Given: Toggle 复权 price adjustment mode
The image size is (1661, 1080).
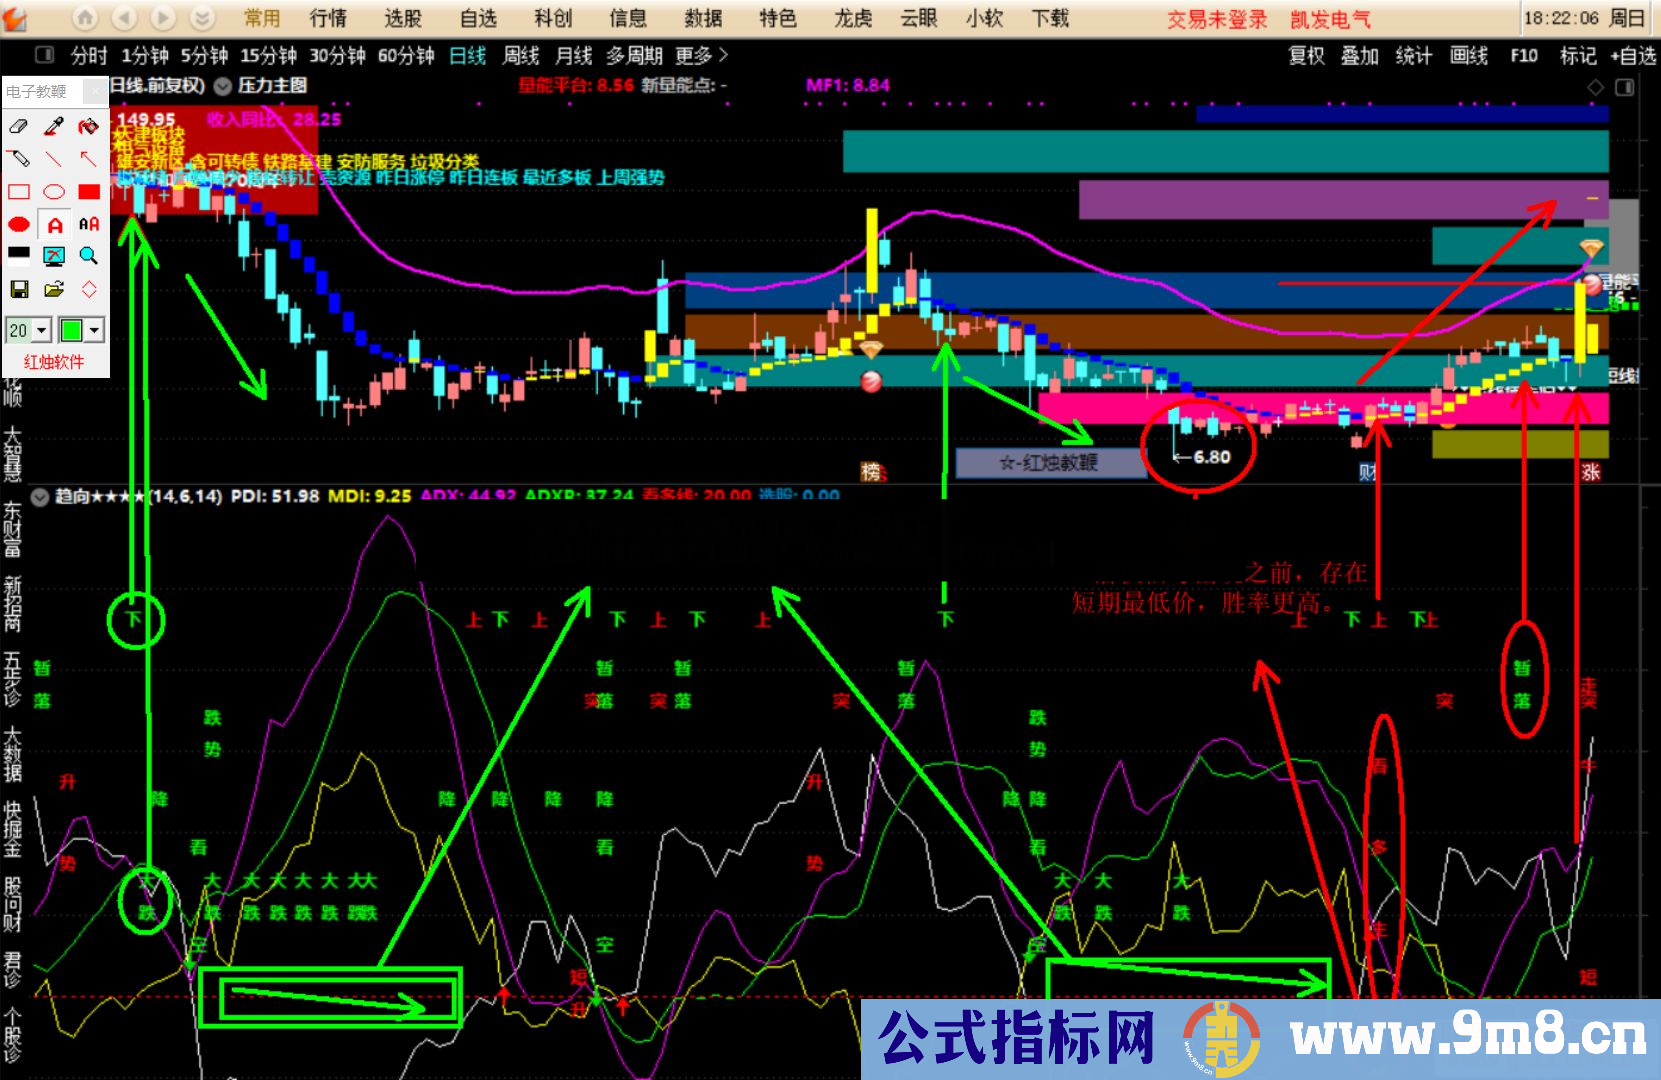Looking at the screenshot, I should (1306, 57).
